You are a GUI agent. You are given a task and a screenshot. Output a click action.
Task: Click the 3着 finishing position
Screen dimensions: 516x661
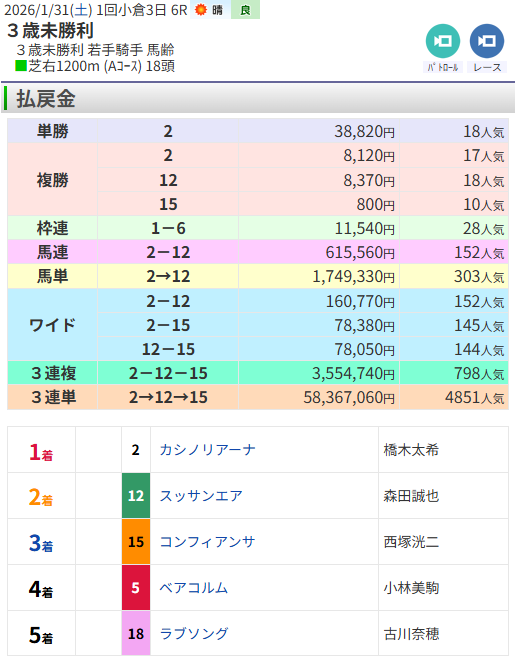(41, 544)
